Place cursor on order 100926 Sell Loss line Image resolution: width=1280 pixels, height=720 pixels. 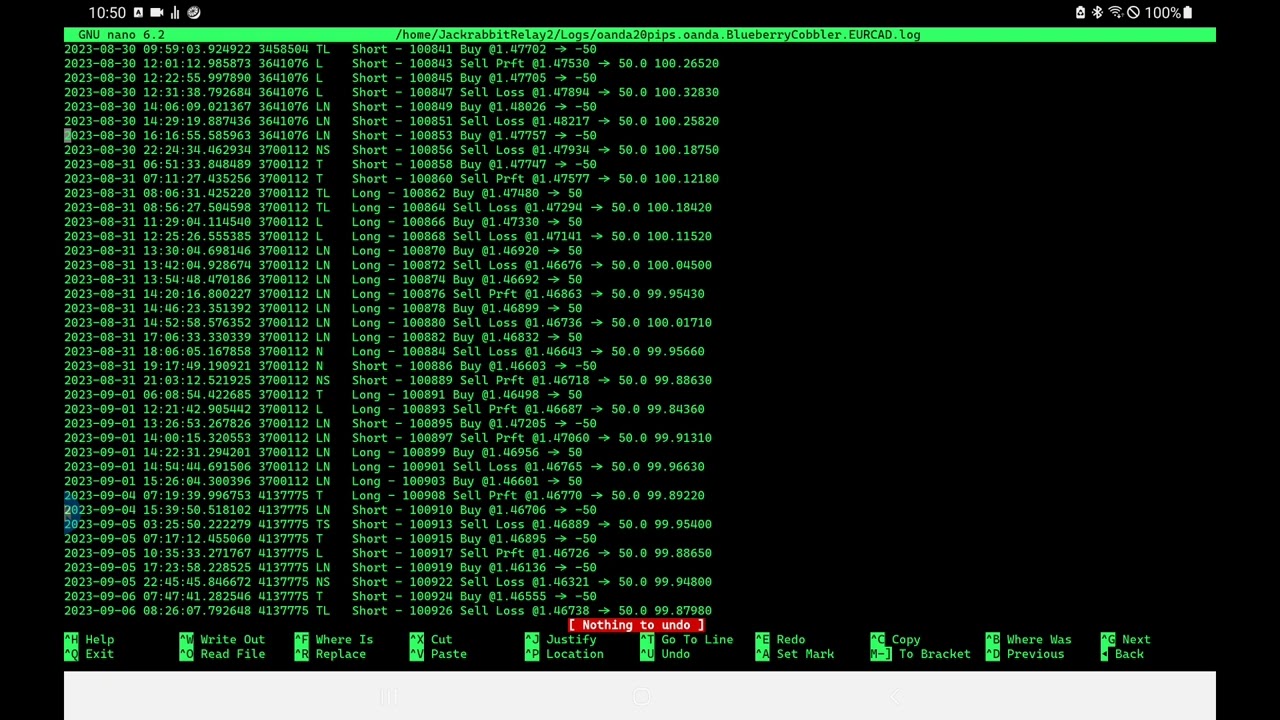388,610
